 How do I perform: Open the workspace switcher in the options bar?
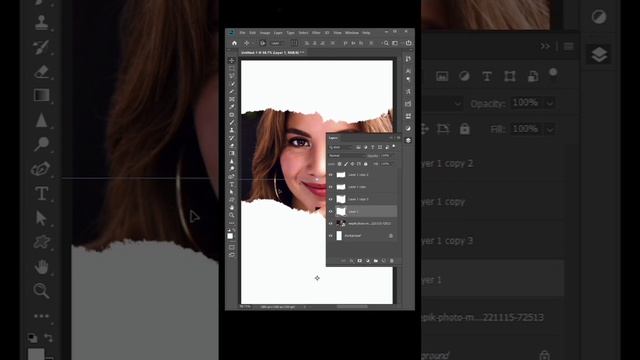click(x=395, y=43)
